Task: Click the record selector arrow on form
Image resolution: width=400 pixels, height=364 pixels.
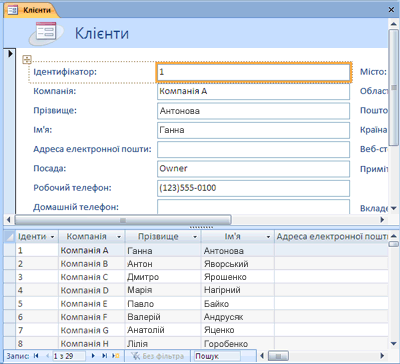Action: pos(10,53)
